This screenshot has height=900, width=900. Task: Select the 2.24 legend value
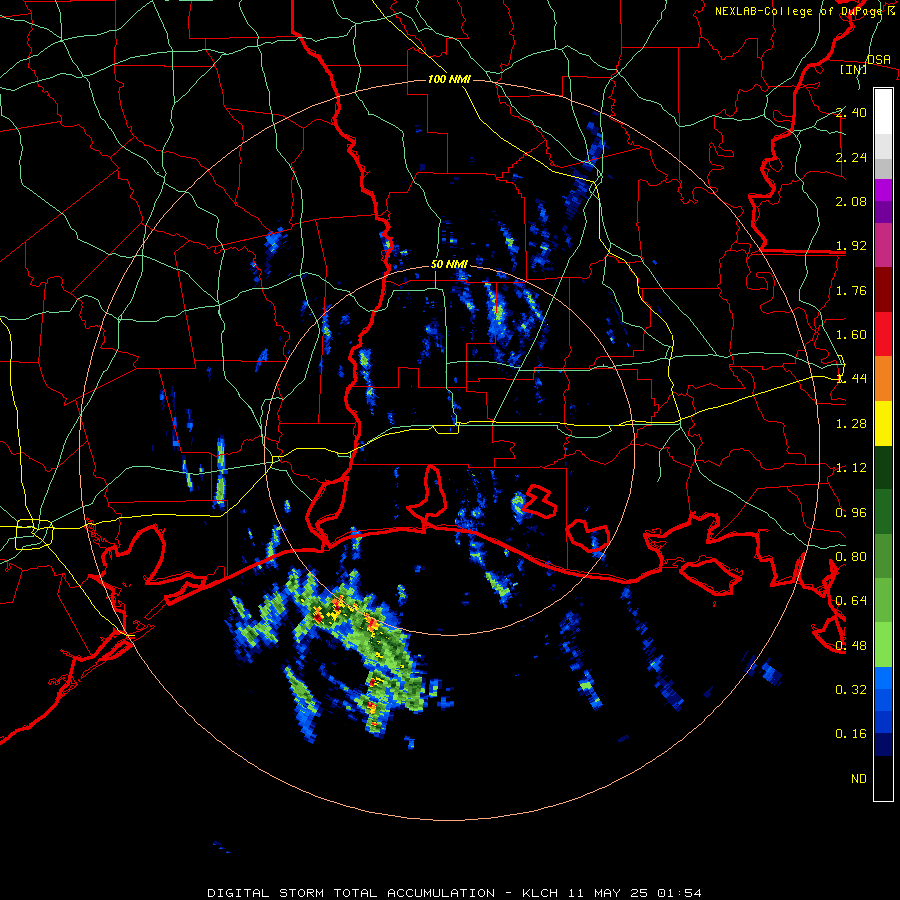(851, 157)
